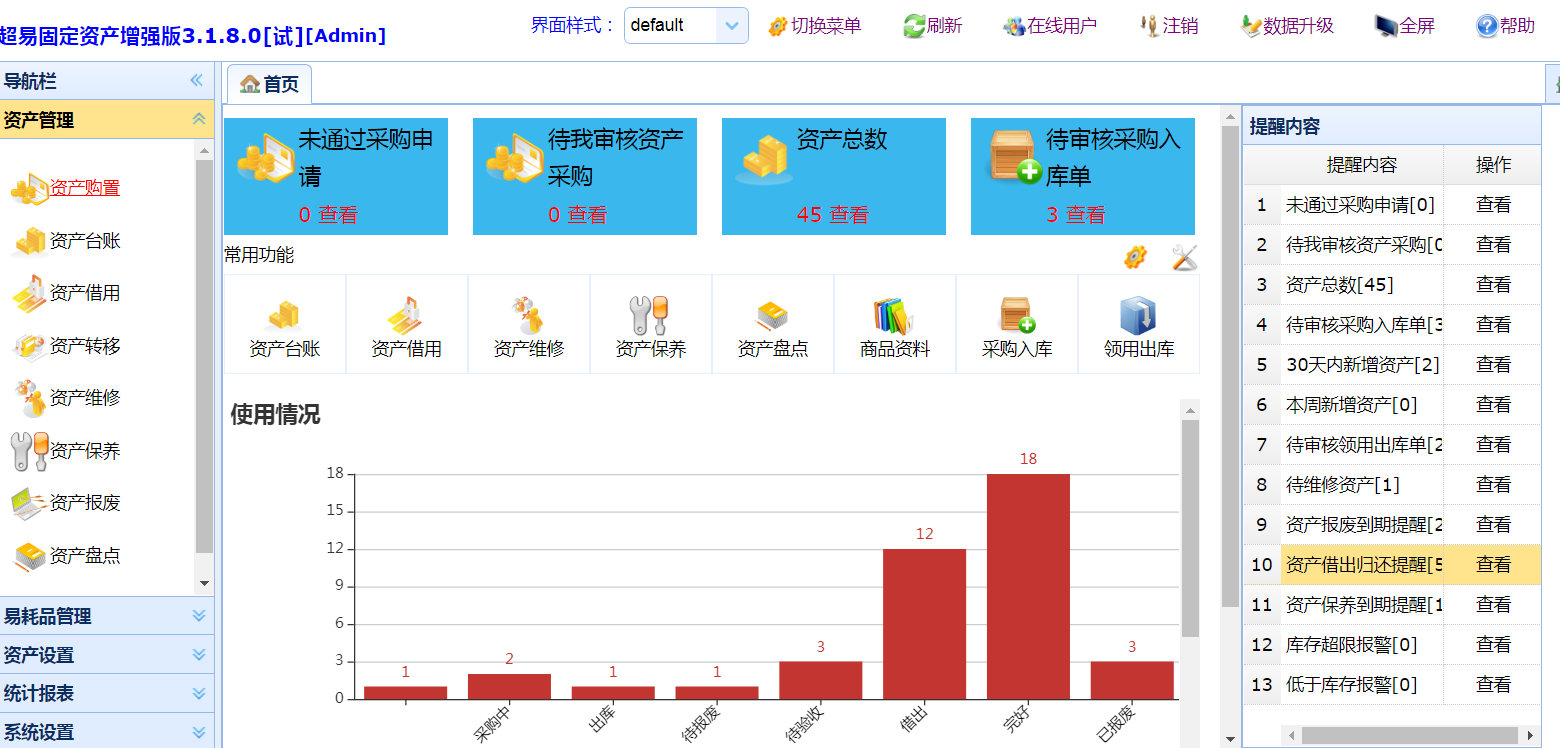Click 查看 link under 资产总数 card
This screenshot has width=1560, height=748.
[848, 215]
